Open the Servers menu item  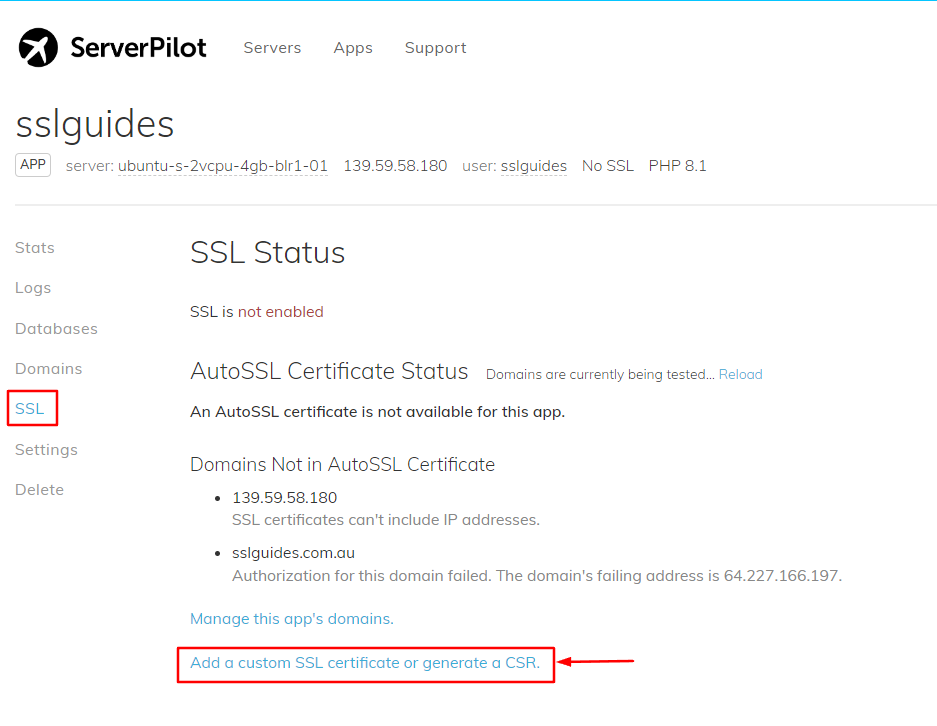pos(272,47)
